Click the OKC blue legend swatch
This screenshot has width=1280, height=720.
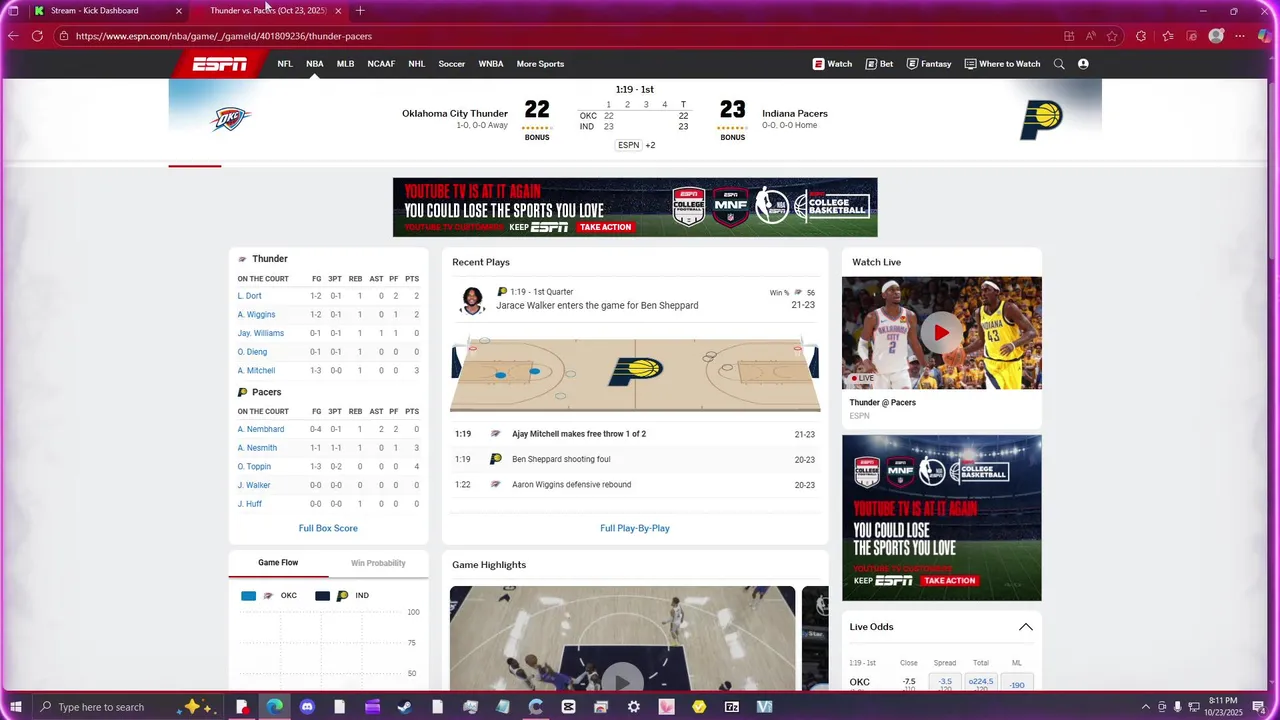248,596
